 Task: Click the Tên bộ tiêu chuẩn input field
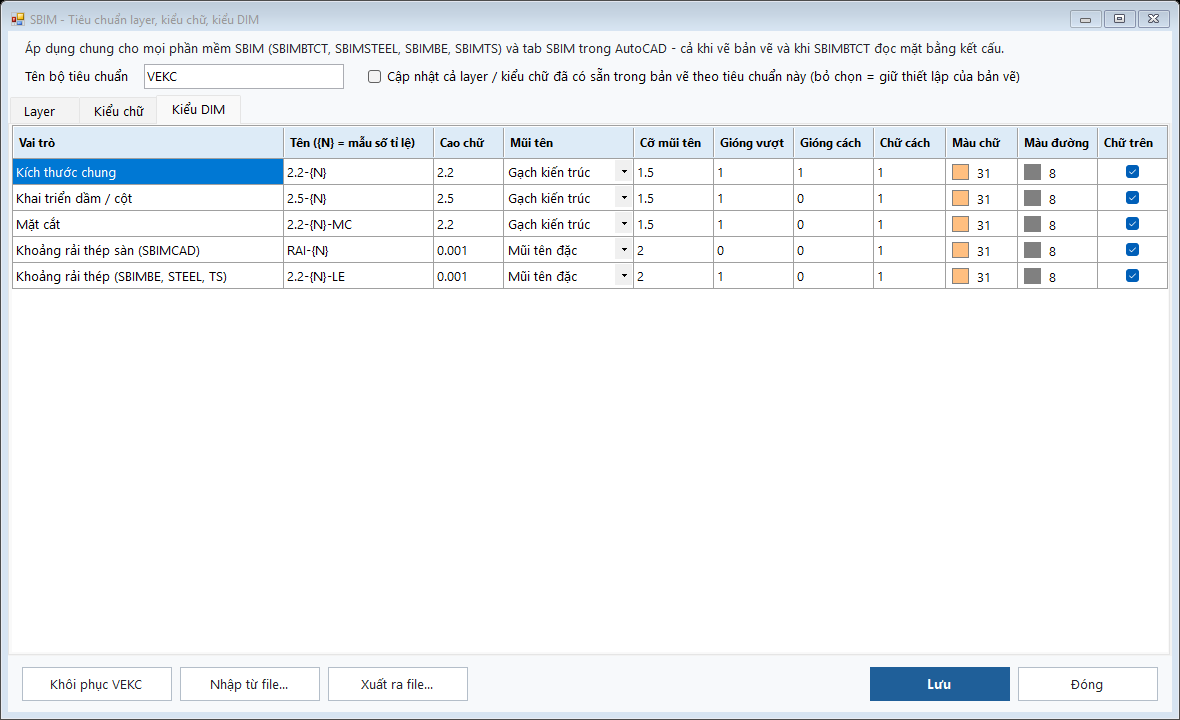tap(244, 77)
